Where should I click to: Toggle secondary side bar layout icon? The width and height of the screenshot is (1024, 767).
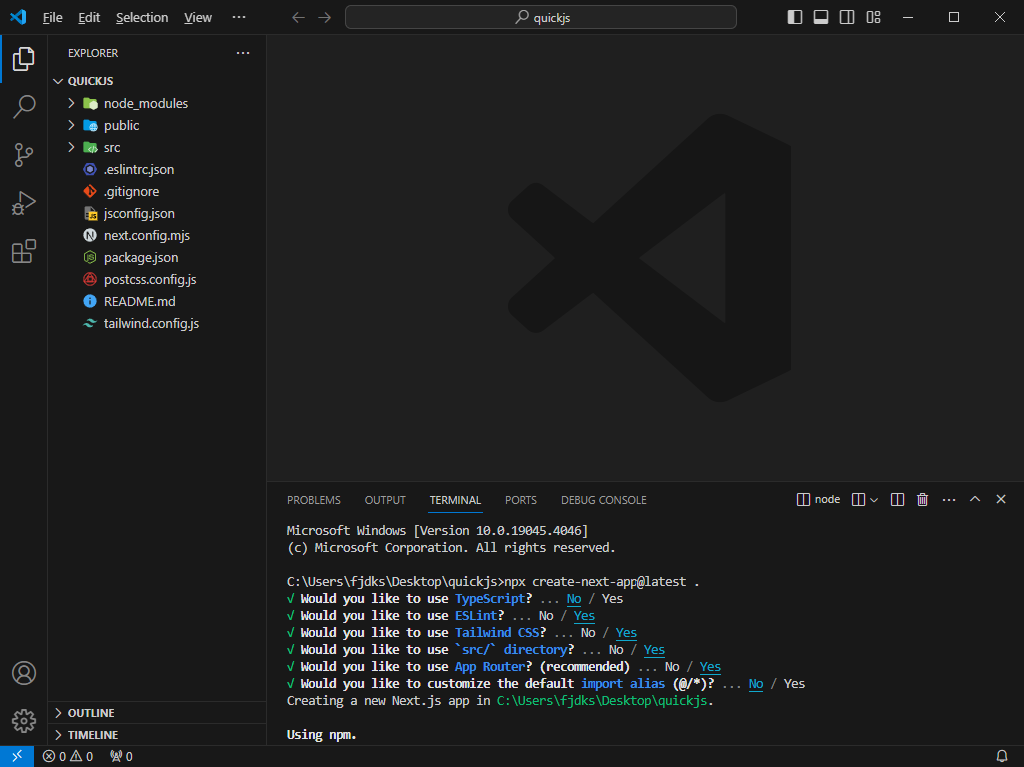(x=847, y=17)
